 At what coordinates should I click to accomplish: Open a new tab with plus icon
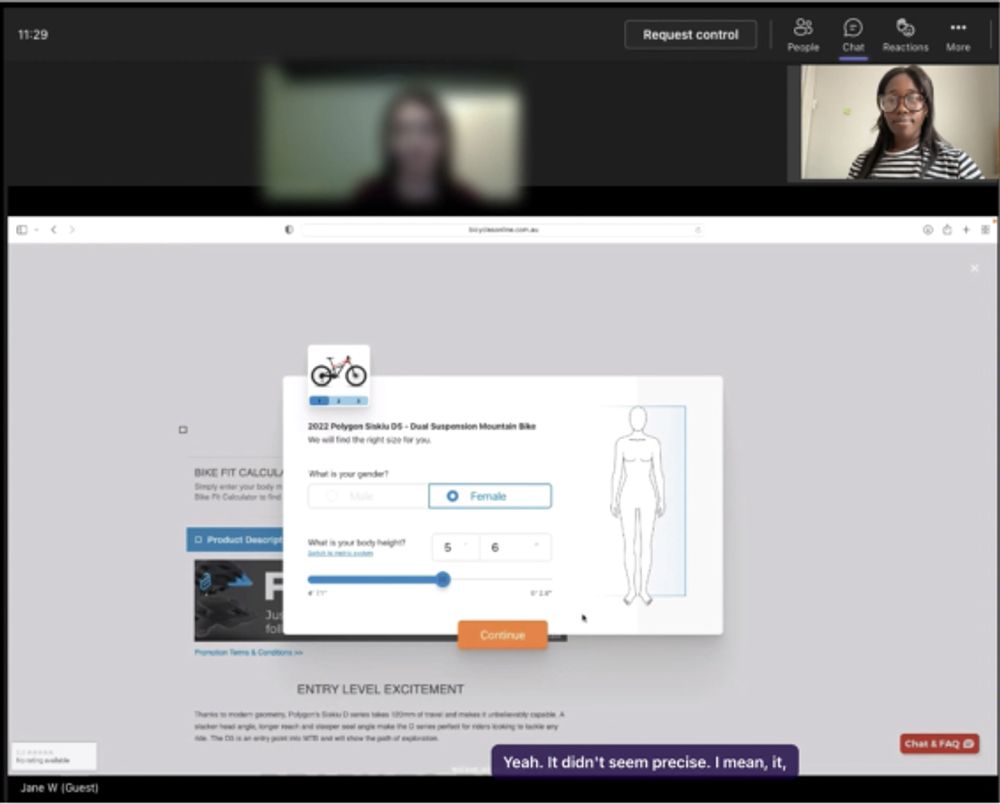point(966,230)
